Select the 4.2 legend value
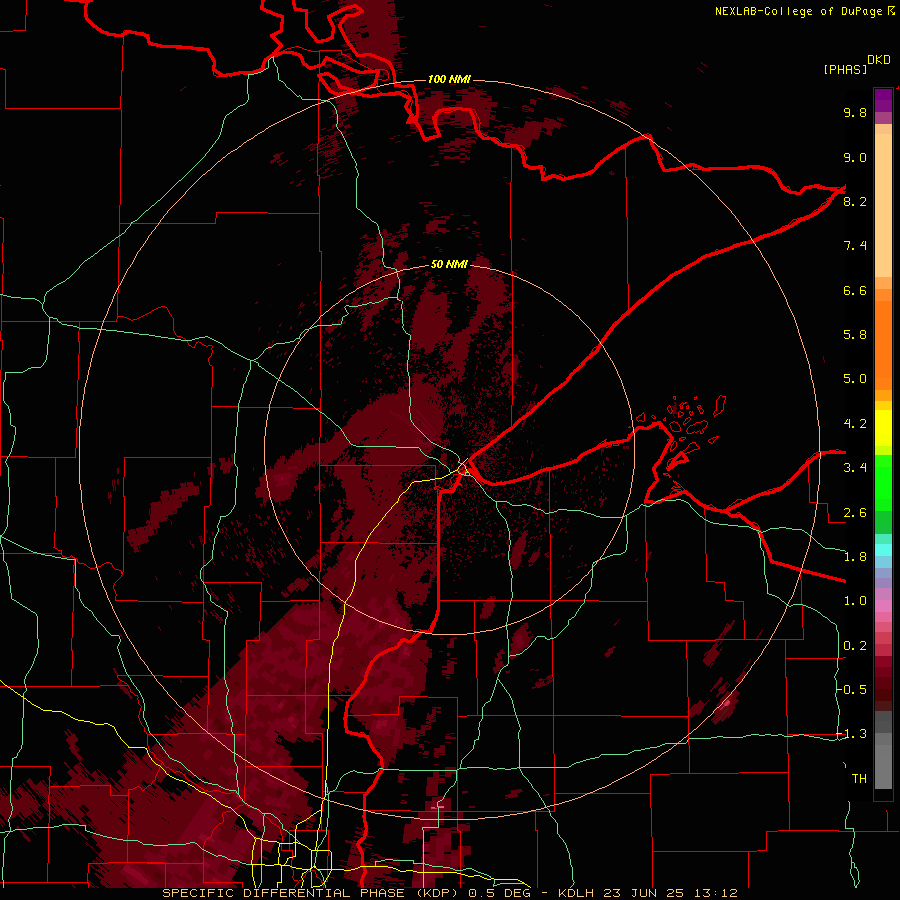The image size is (900, 900). pyautogui.click(x=855, y=424)
